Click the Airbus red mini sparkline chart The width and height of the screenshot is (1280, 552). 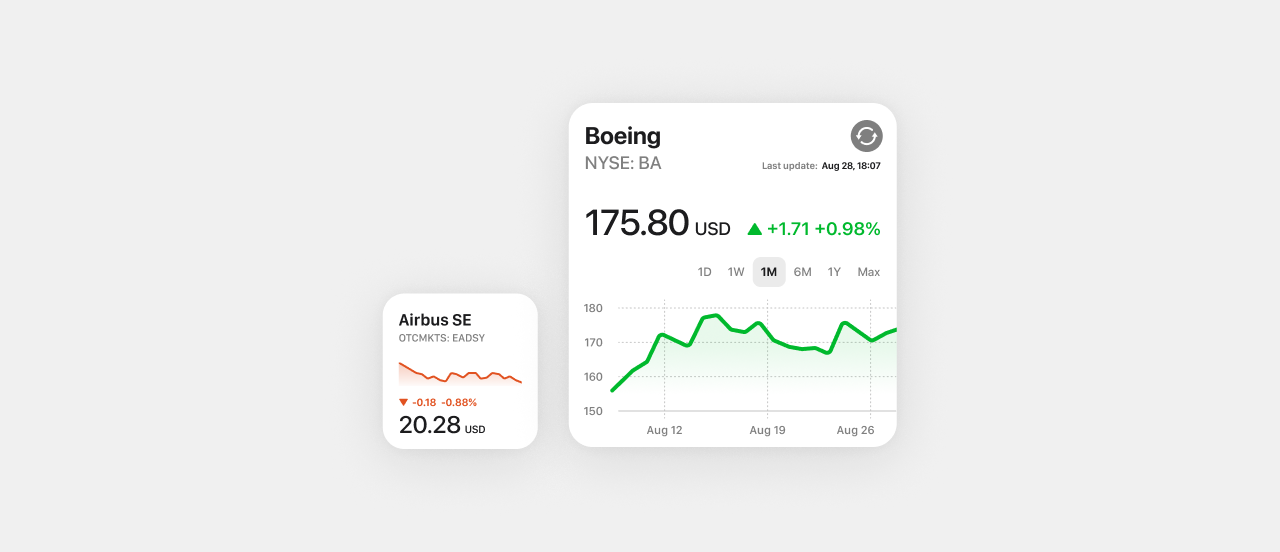point(460,373)
